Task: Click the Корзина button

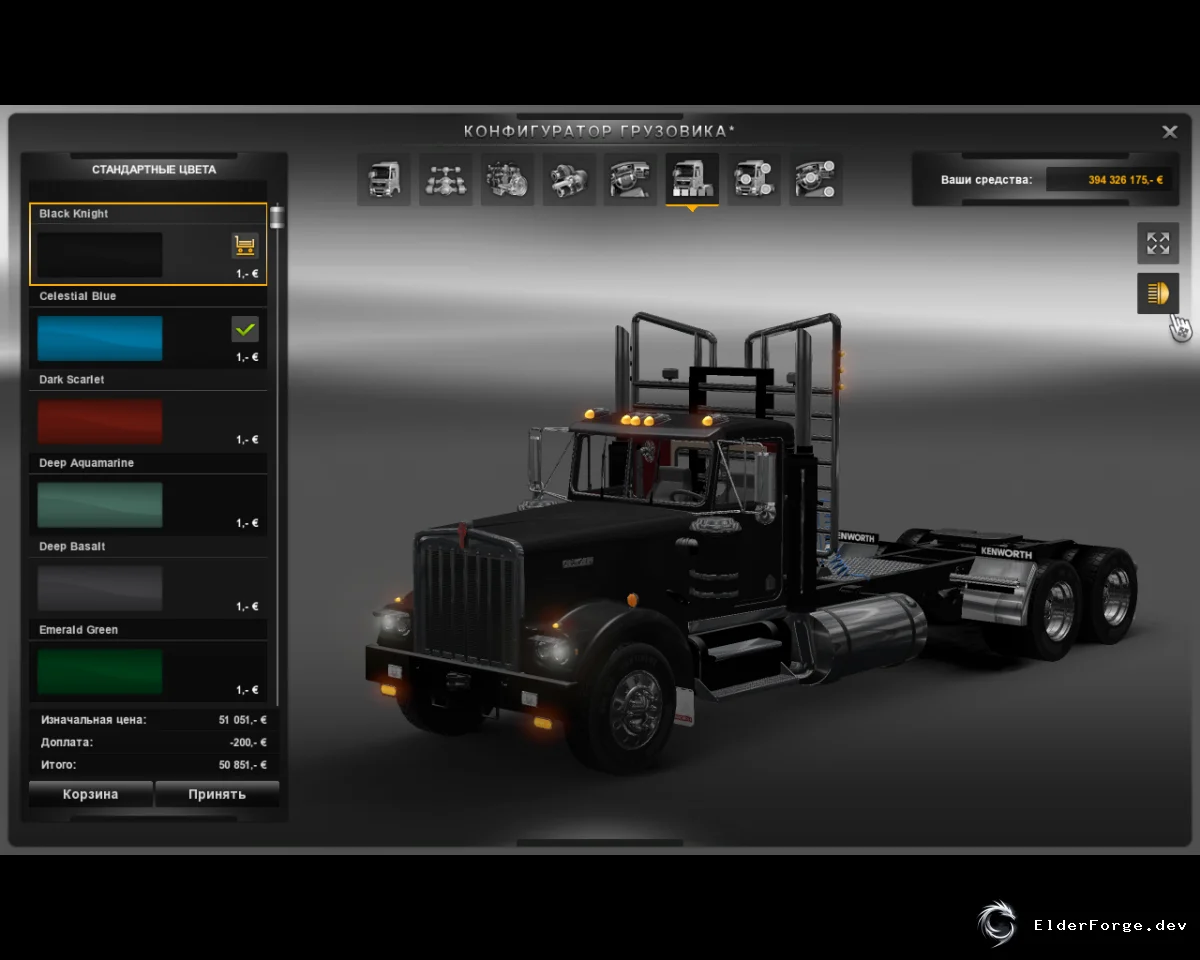Action: [x=91, y=795]
